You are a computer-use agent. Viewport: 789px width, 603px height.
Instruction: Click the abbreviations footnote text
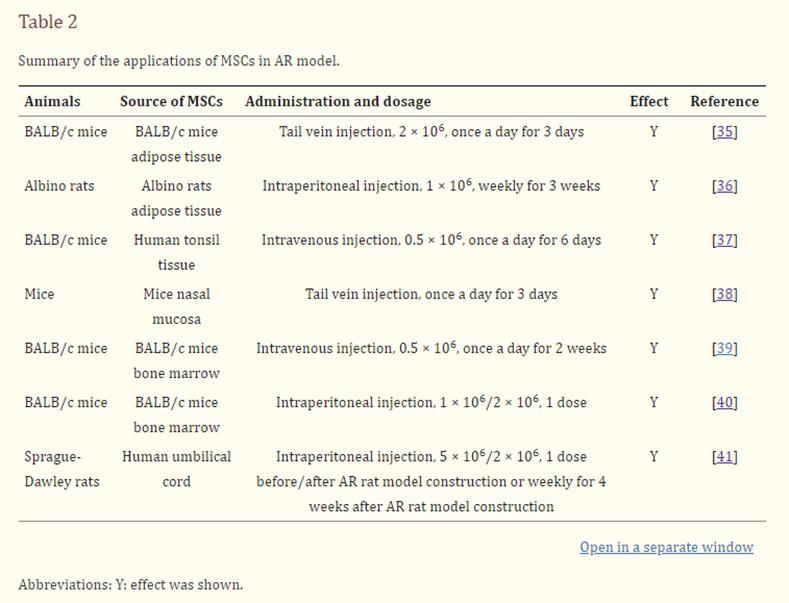click(x=130, y=584)
